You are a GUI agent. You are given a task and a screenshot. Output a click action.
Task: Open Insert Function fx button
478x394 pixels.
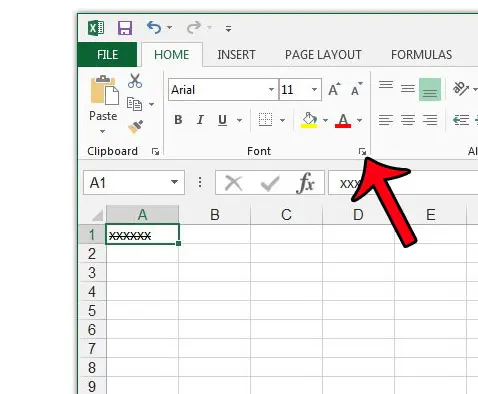pos(305,183)
